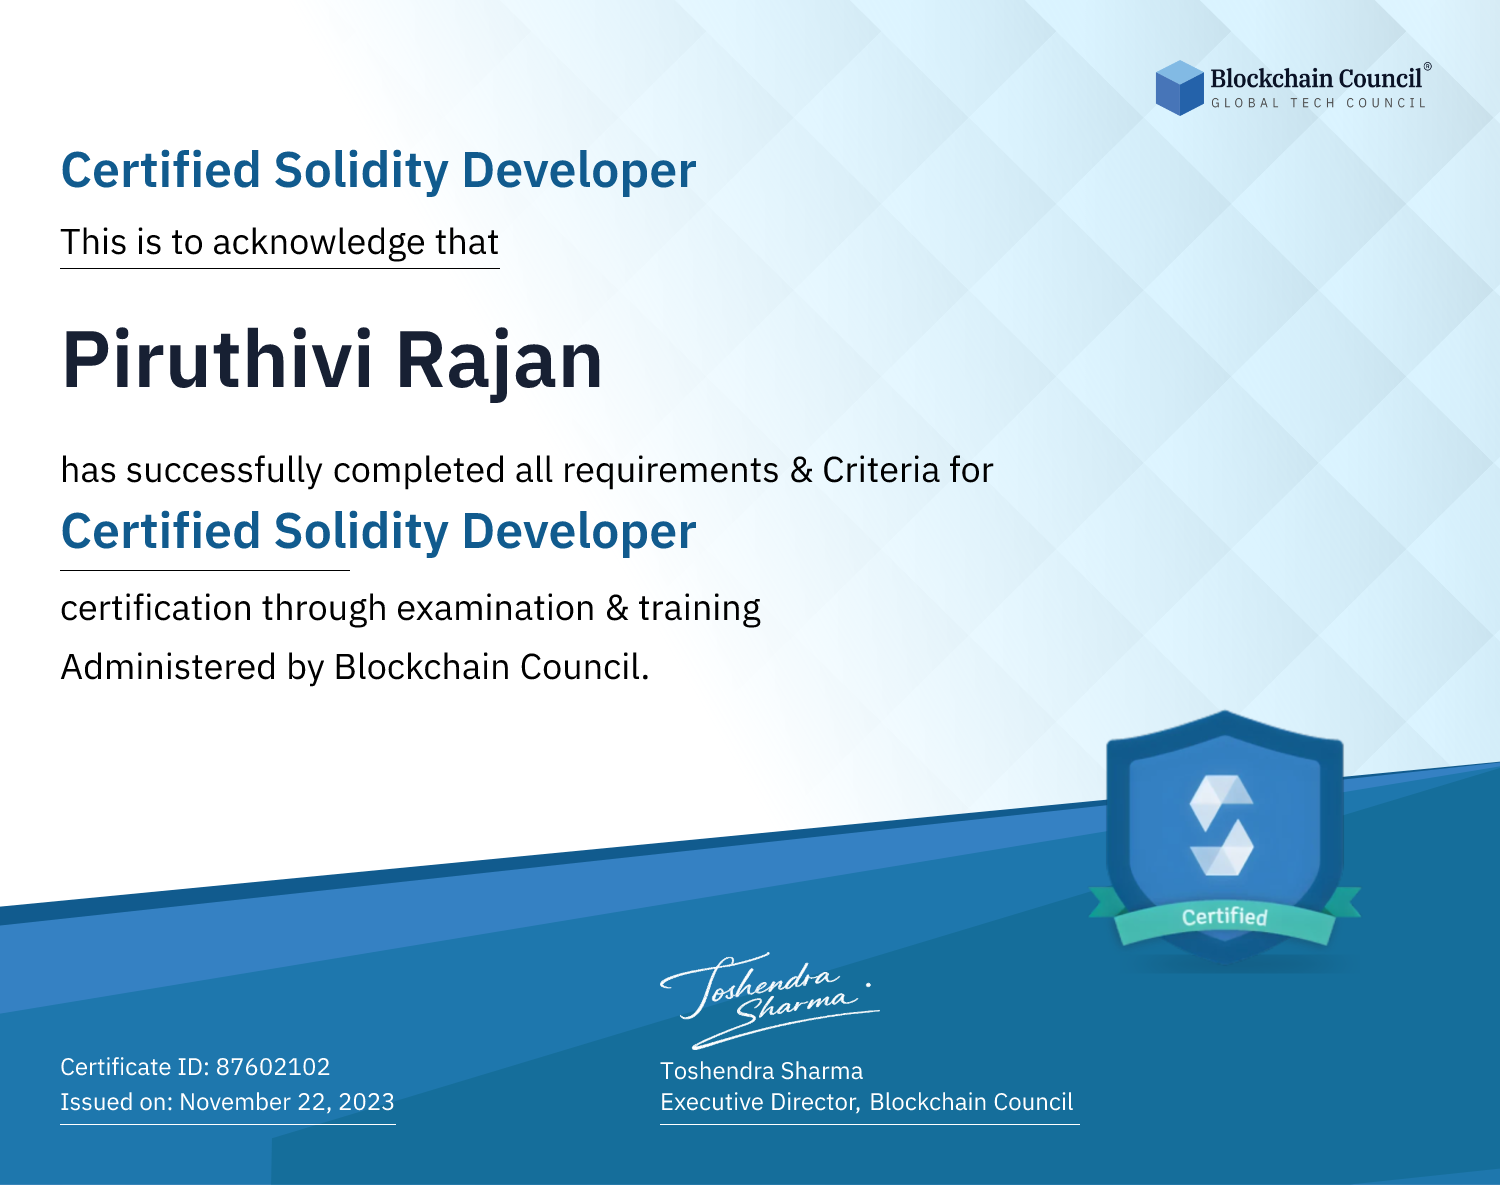Click the "This is to acknowledge that" line
The image size is (1500, 1185).
tap(280, 242)
